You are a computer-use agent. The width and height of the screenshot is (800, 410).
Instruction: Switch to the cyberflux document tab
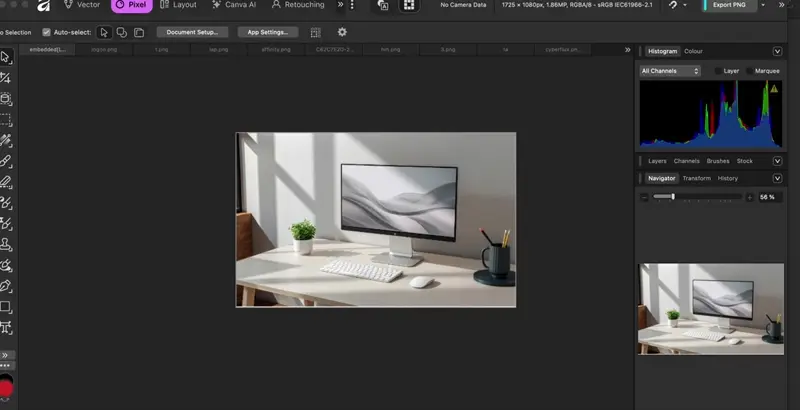click(x=562, y=49)
